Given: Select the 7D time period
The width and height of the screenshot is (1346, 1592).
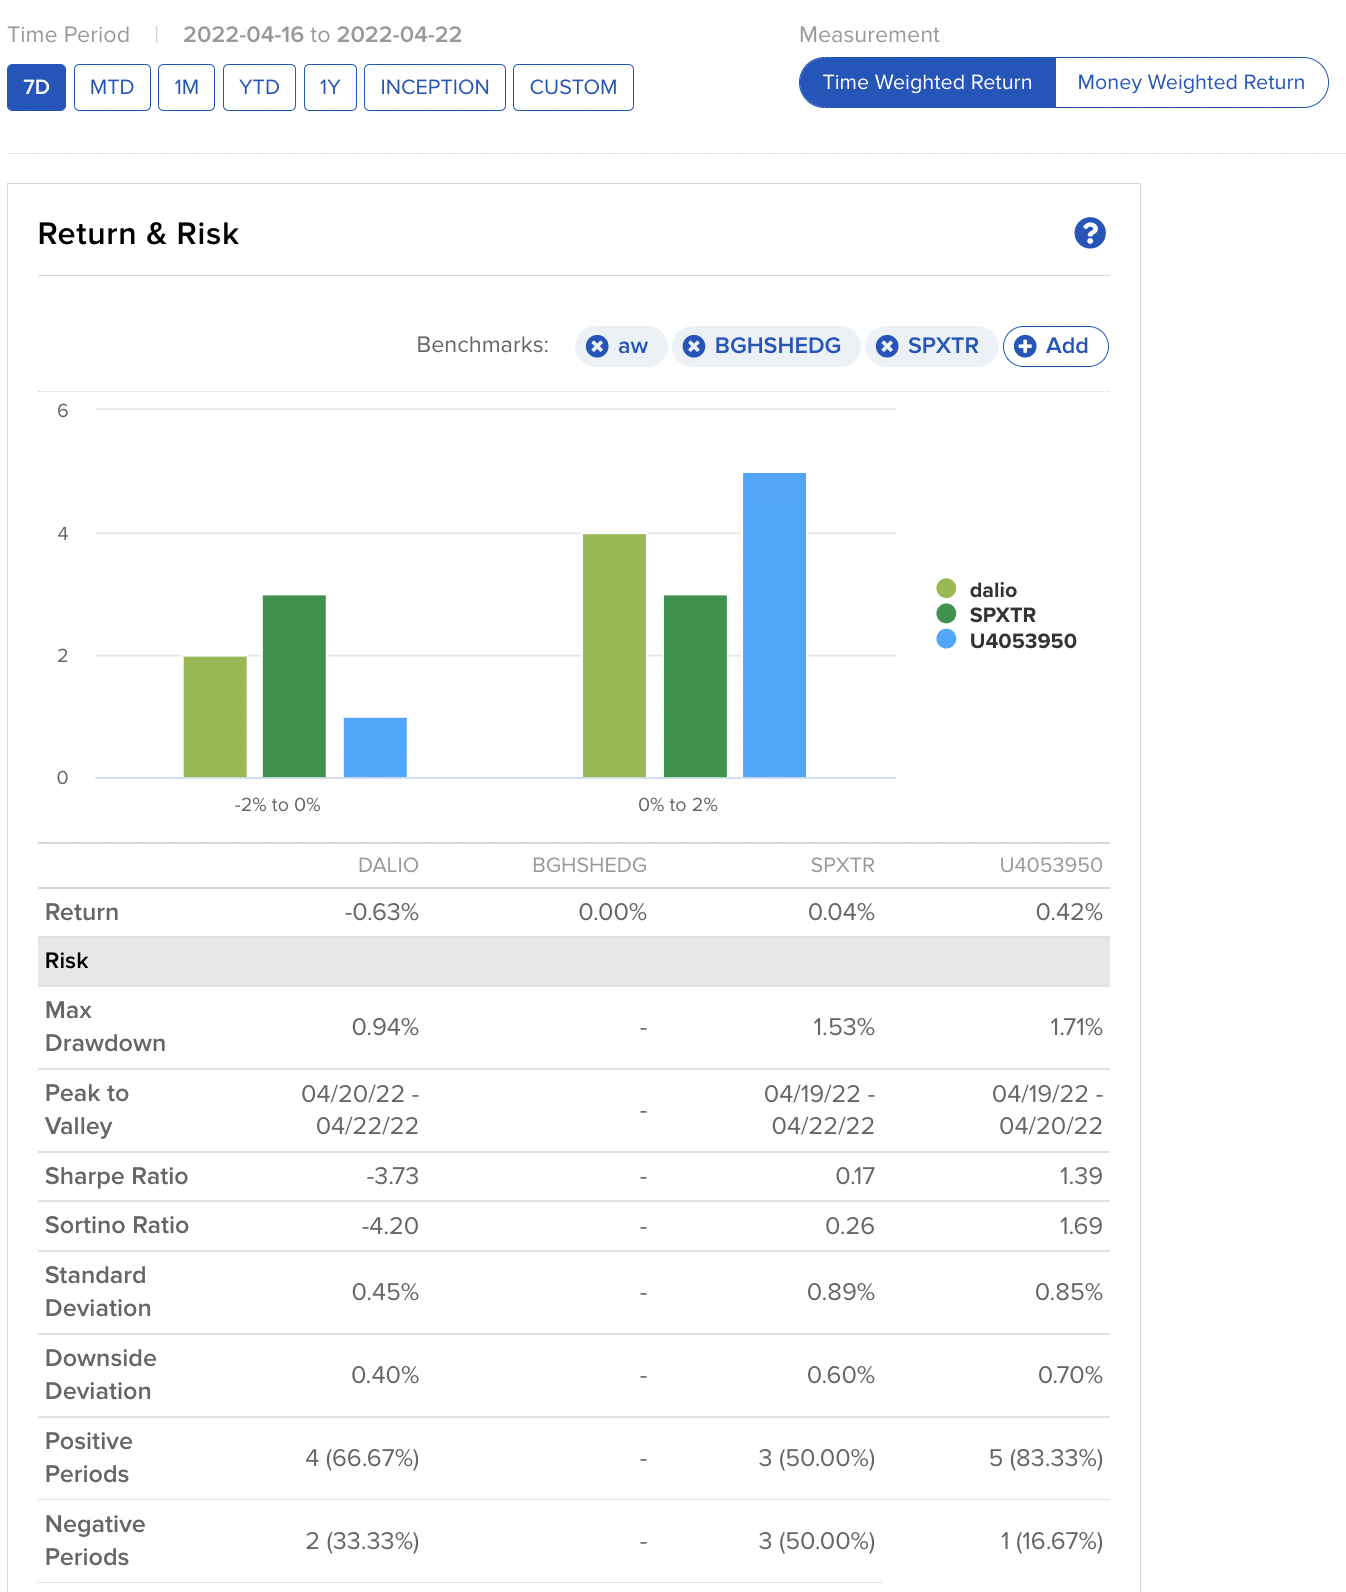Looking at the screenshot, I should [37, 87].
